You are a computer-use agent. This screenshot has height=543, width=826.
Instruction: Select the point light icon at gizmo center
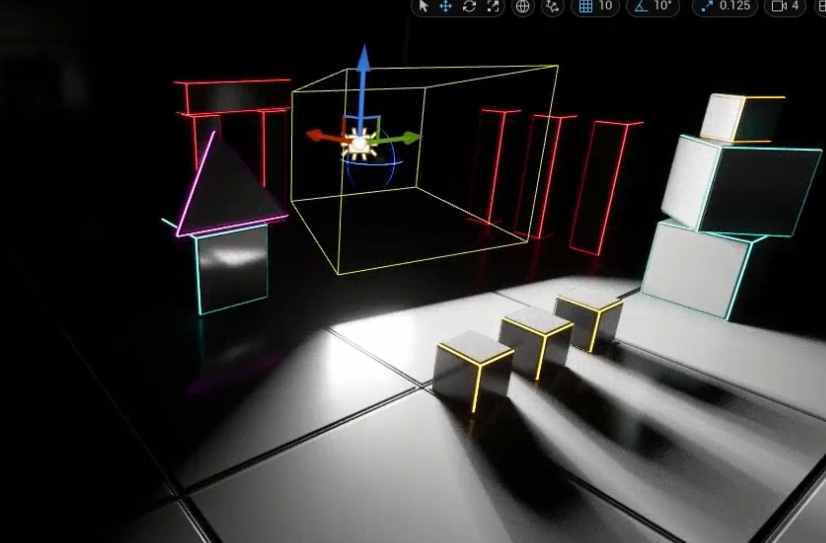(359, 144)
